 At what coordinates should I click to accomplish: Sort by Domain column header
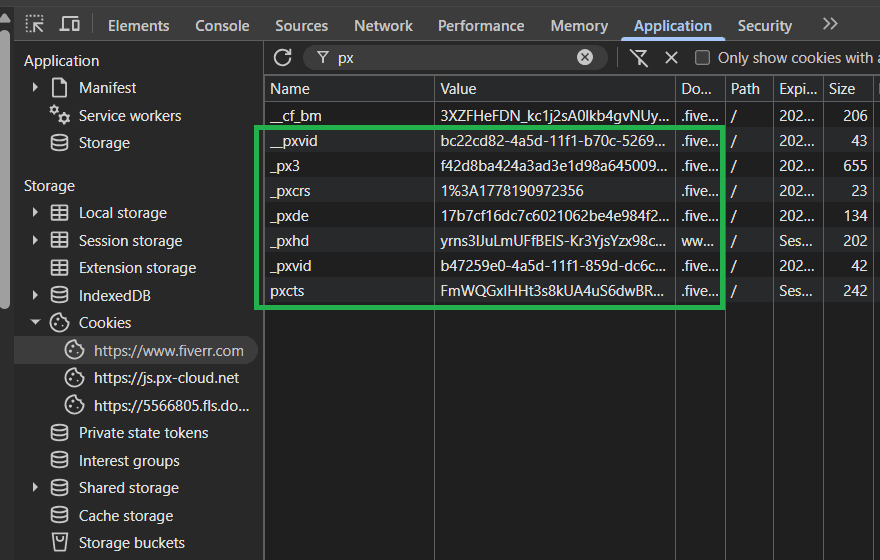pyautogui.click(x=700, y=89)
